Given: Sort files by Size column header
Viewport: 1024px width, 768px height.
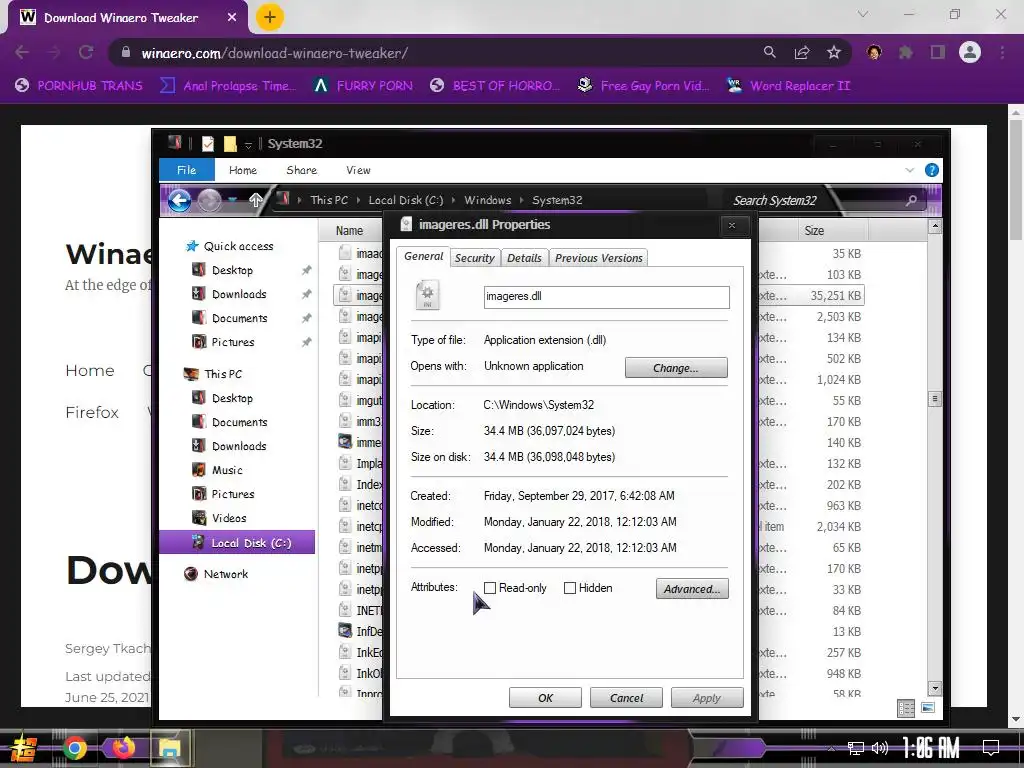Looking at the screenshot, I should click(814, 231).
